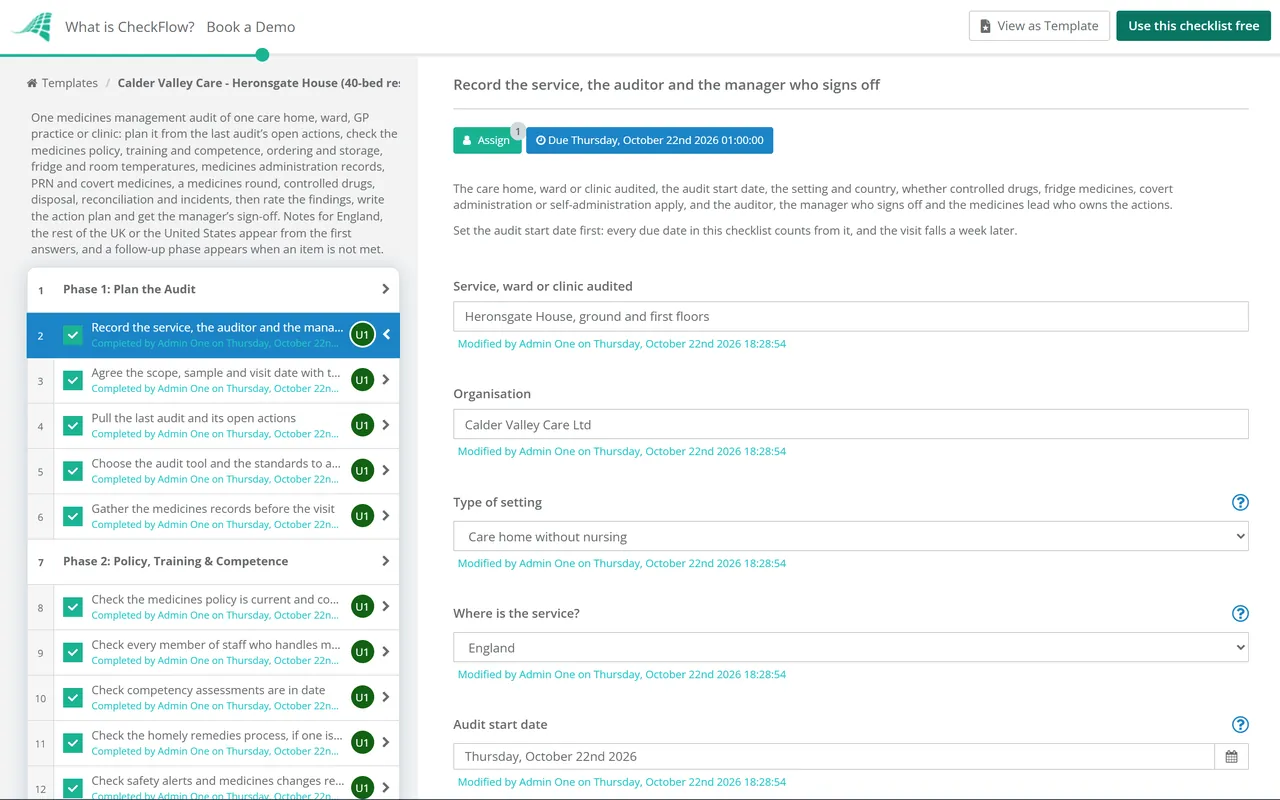Click the Due Thursday, October 22nd 2026 button

tap(650, 140)
